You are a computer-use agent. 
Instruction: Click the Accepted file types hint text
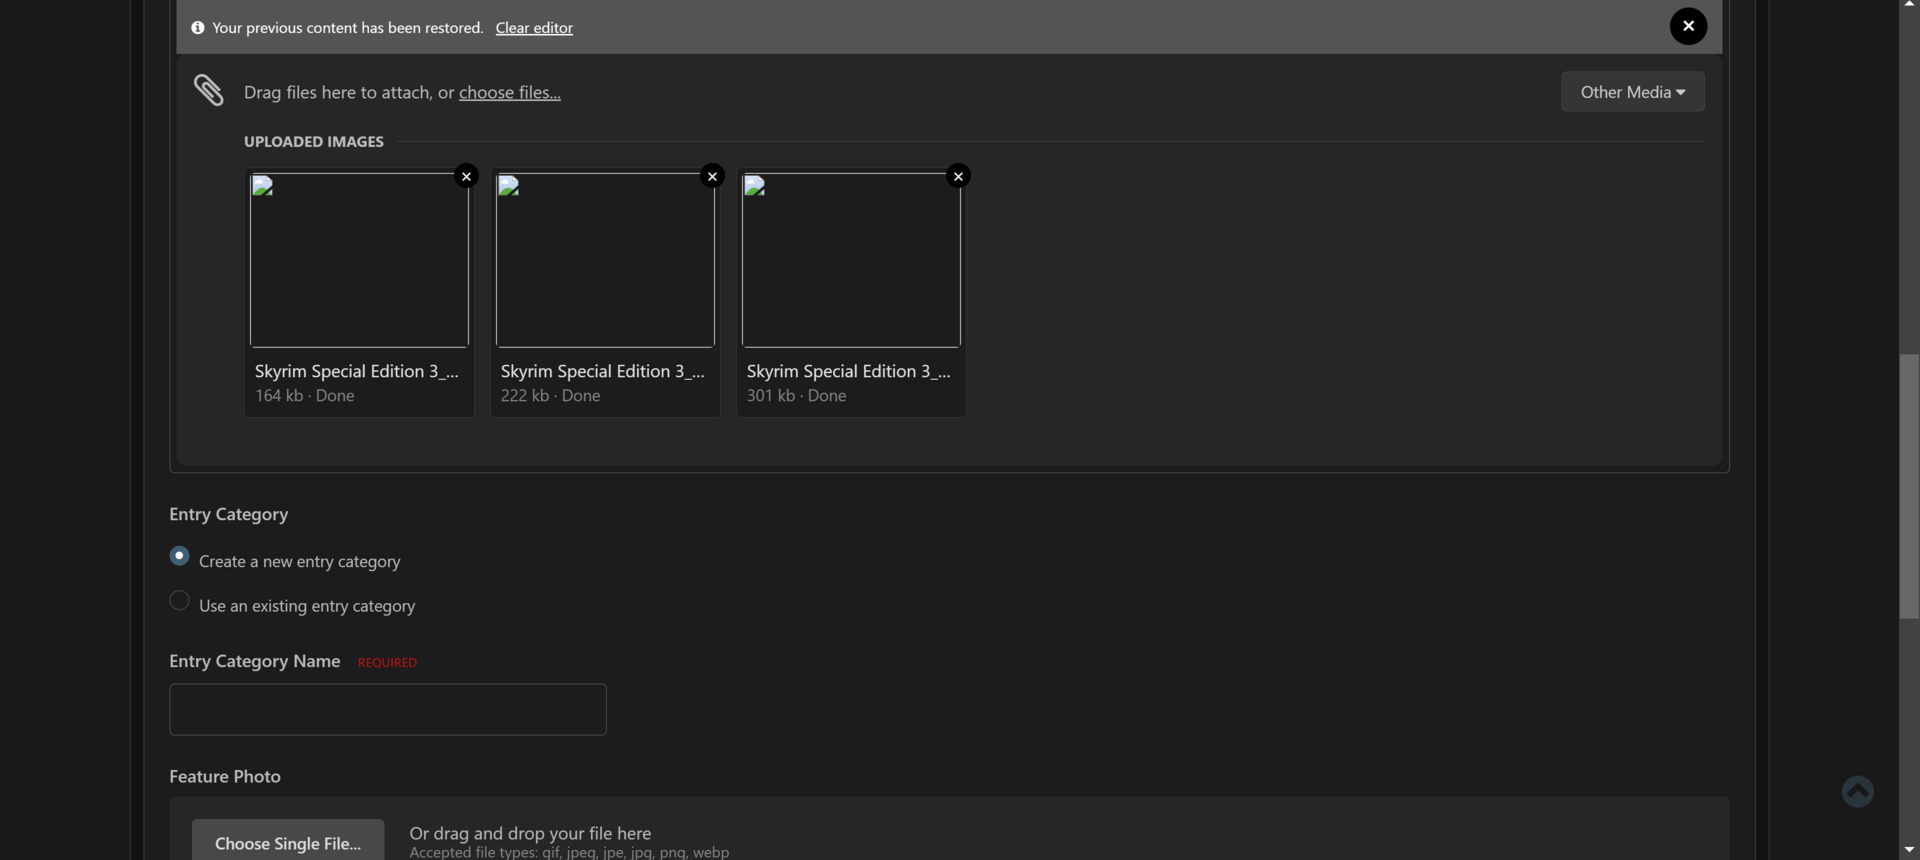coord(569,852)
